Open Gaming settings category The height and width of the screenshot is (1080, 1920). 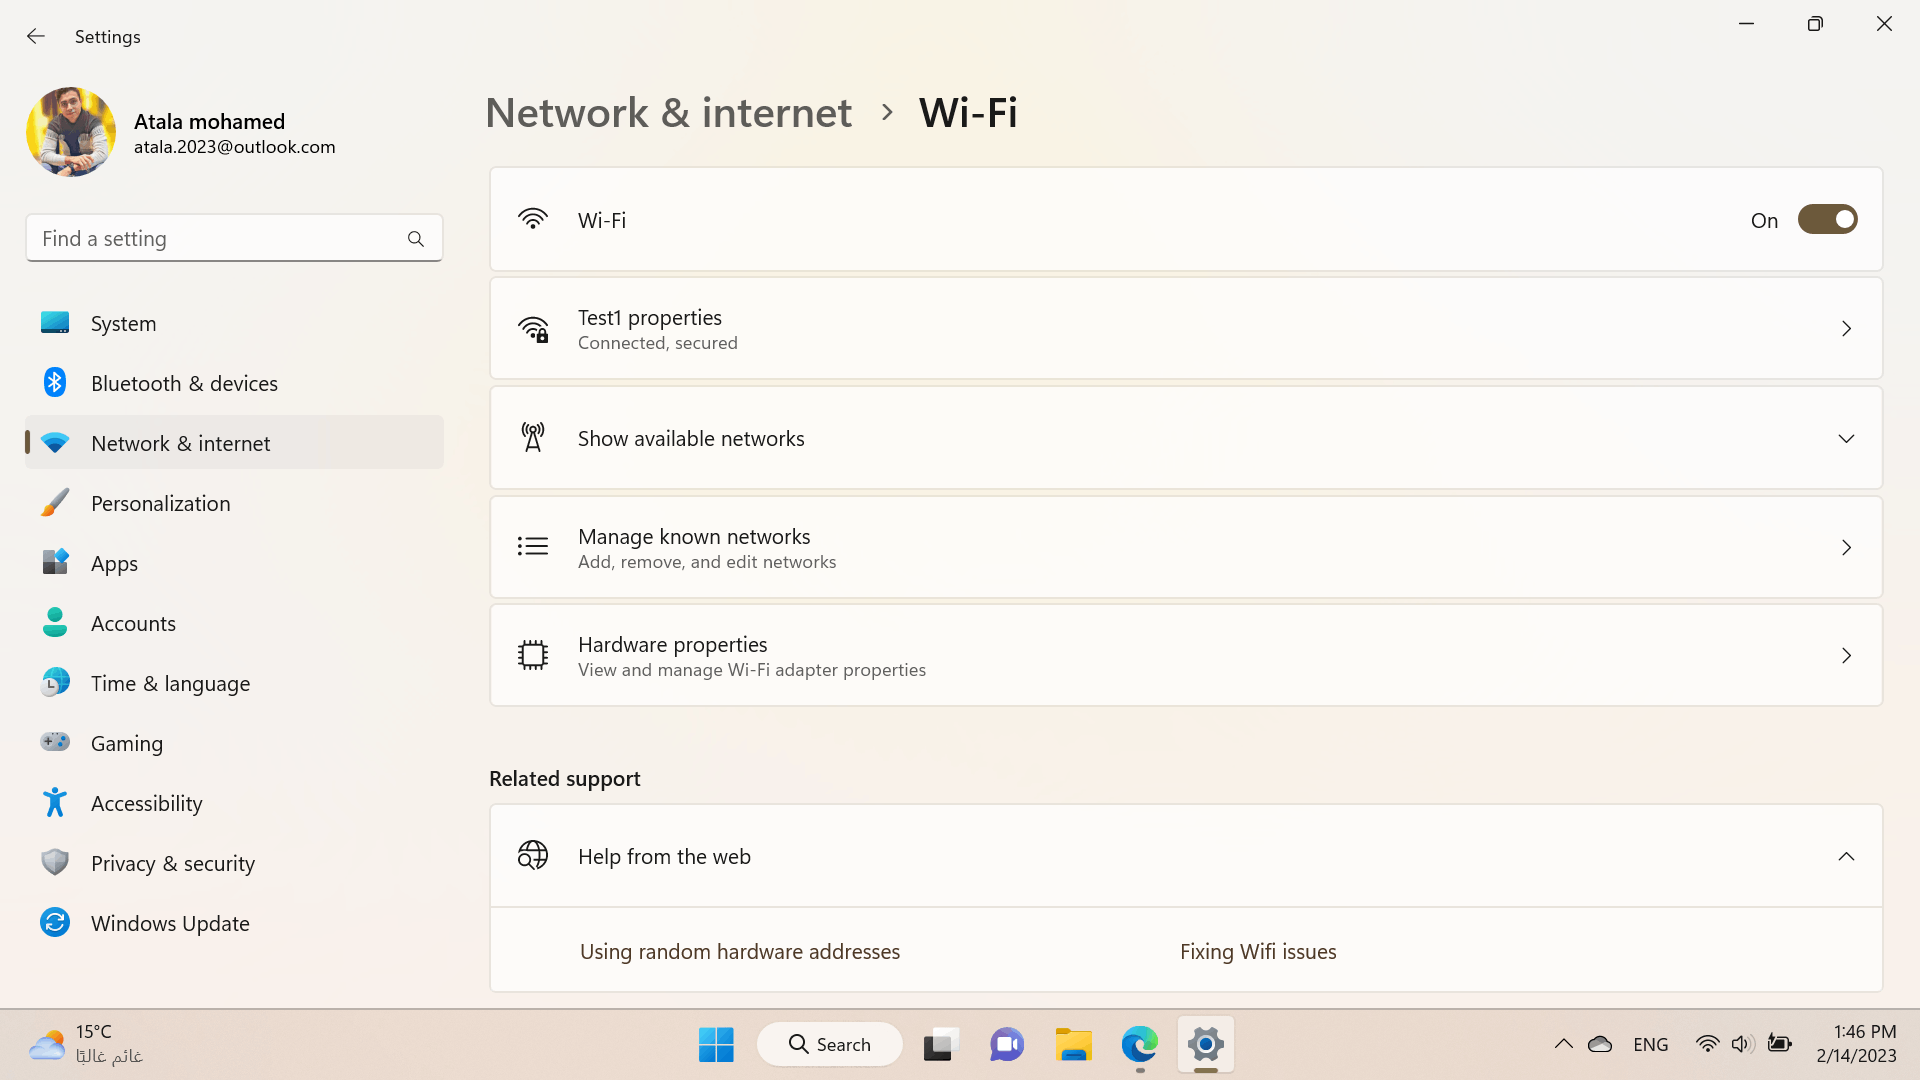point(126,744)
